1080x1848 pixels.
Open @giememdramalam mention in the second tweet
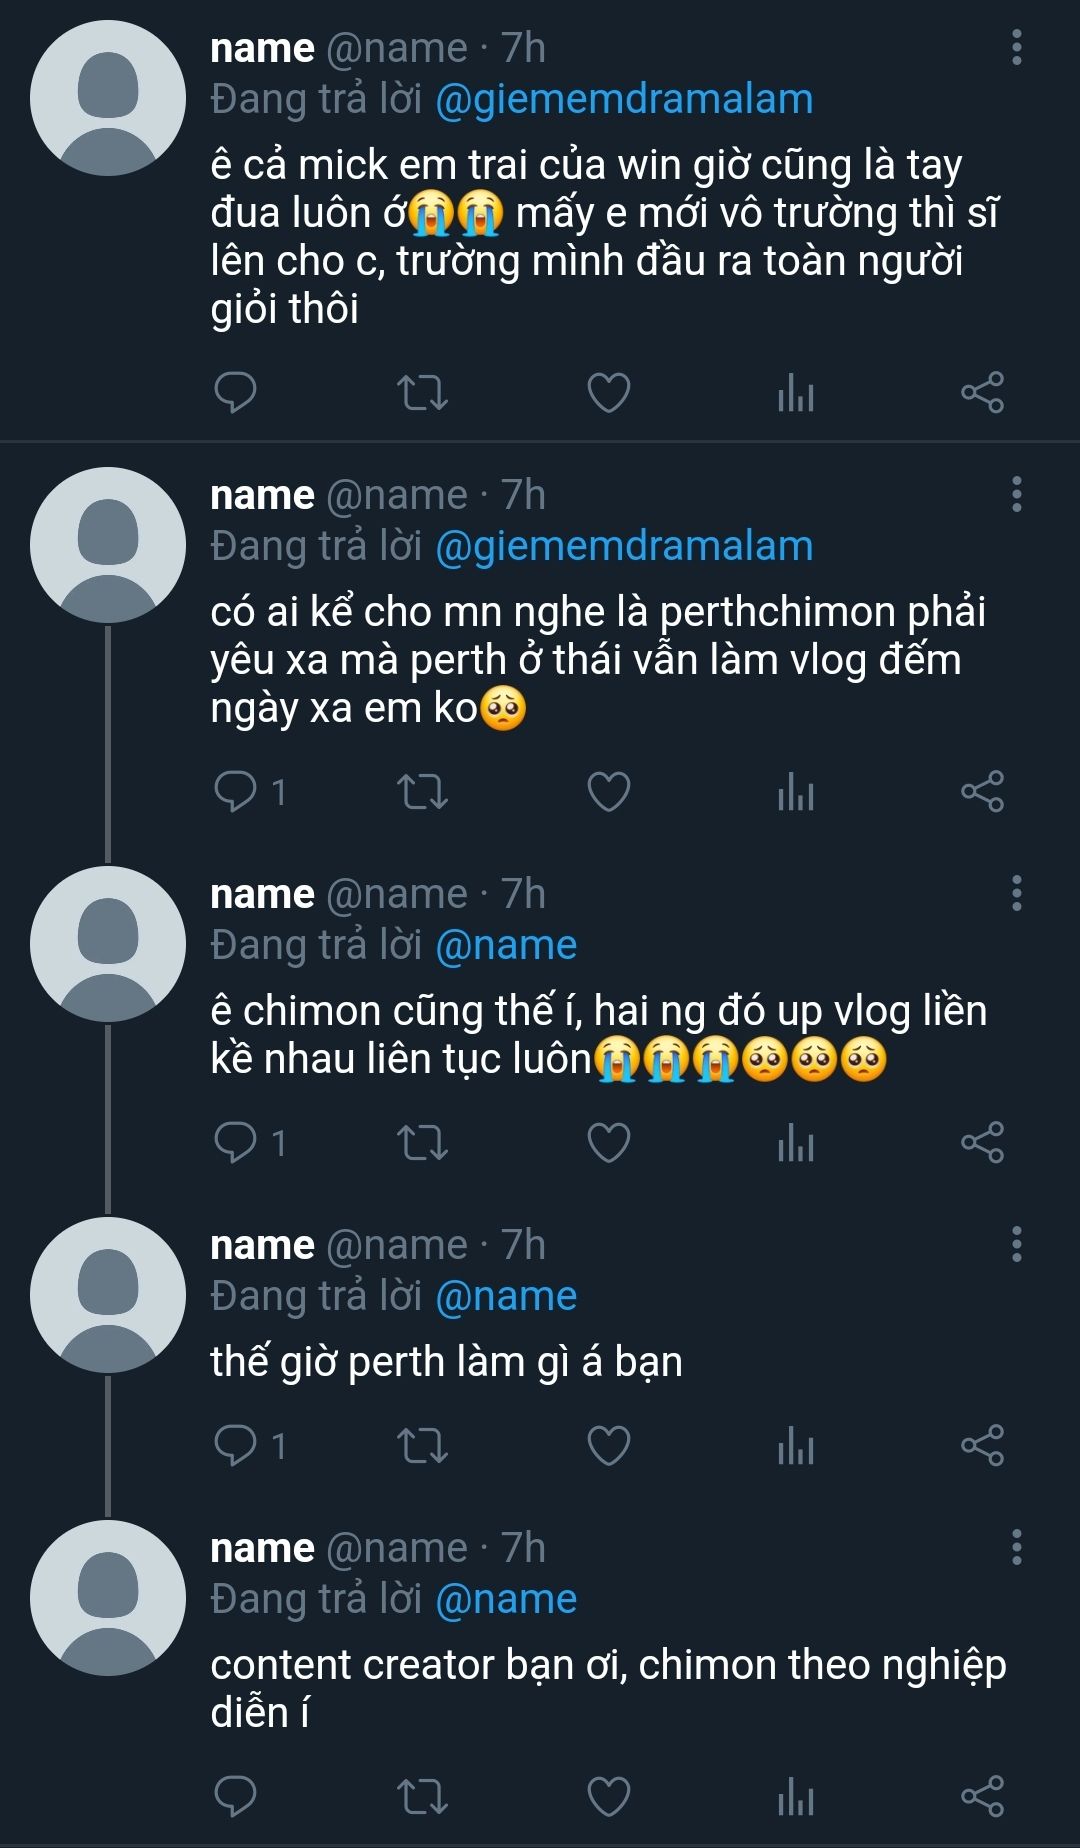(624, 547)
